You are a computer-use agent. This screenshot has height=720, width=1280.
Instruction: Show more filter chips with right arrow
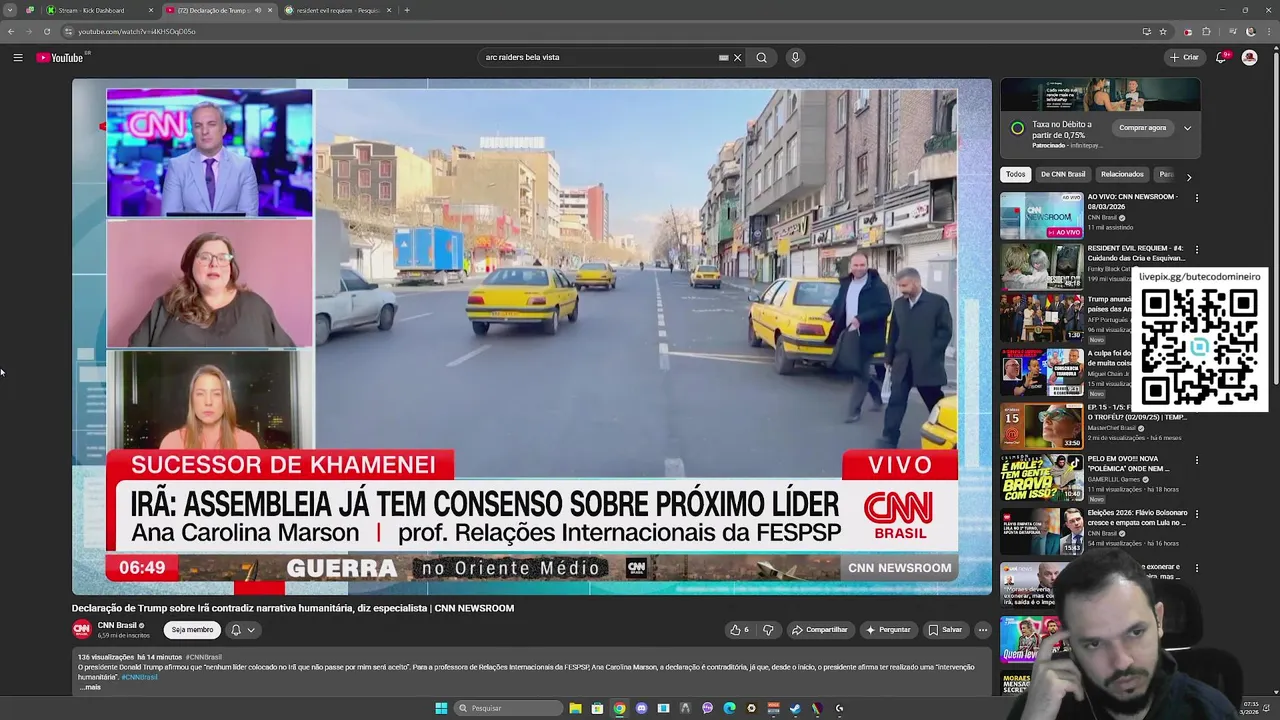(1189, 176)
